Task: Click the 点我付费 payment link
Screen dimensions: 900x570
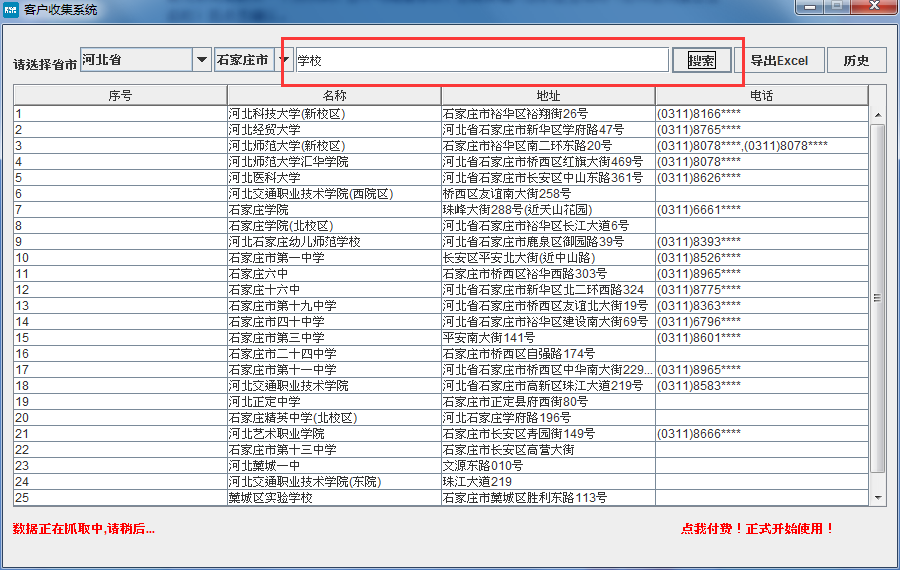Action: coord(757,528)
